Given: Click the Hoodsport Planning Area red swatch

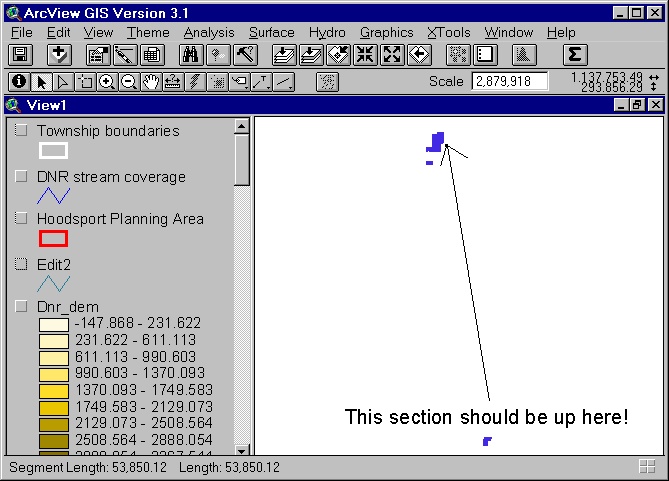Looking at the screenshot, I should (53, 239).
